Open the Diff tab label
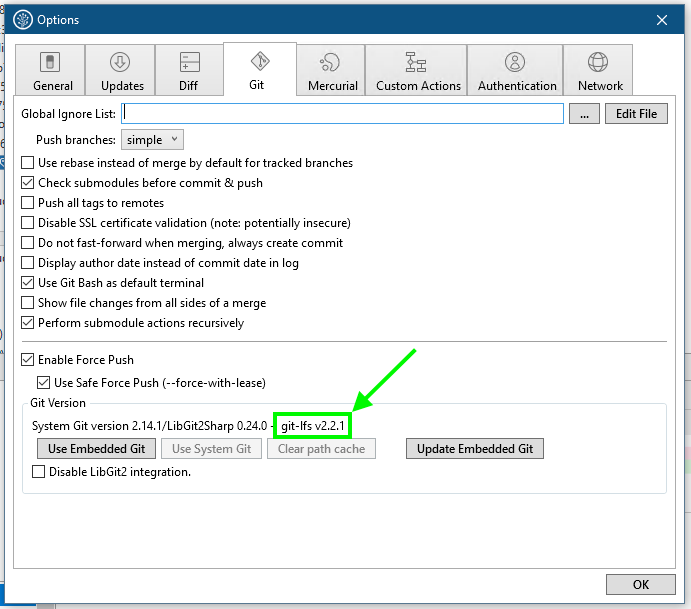 (x=188, y=85)
